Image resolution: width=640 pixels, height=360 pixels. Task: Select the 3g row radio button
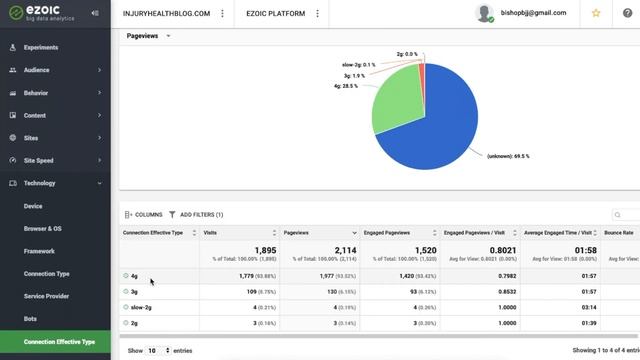pos(126,291)
